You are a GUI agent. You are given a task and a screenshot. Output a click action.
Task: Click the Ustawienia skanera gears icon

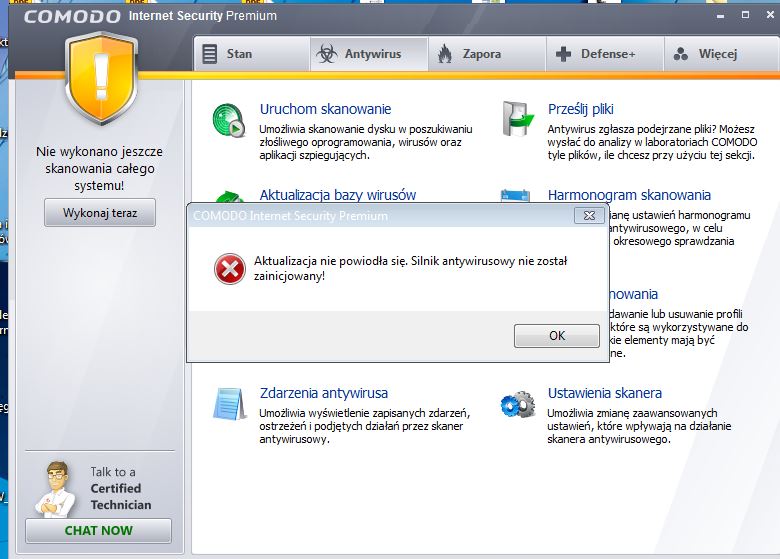[518, 405]
